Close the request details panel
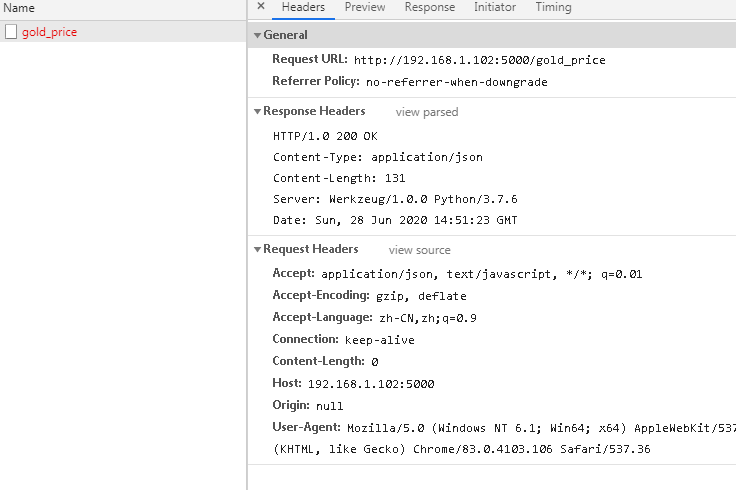Image resolution: width=736 pixels, height=490 pixels. pyautogui.click(x=261, y=7)
